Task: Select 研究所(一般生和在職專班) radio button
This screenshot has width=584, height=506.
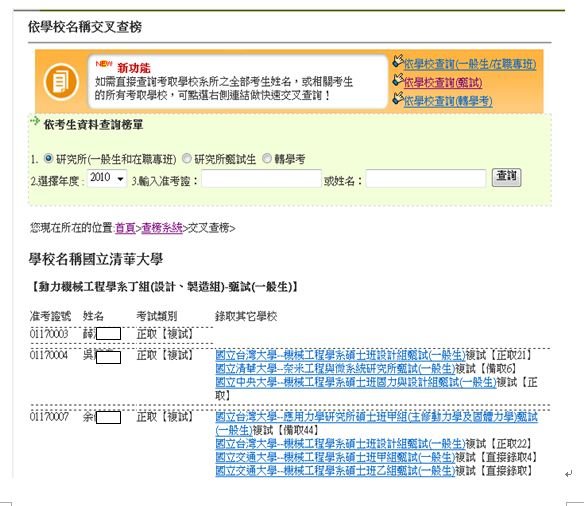Action: point(48,158)
